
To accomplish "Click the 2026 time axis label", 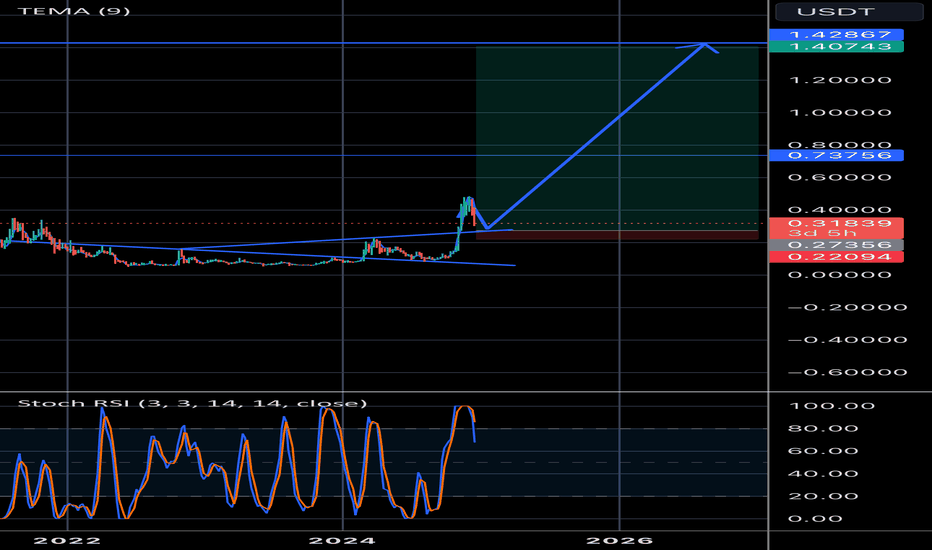I will (619, 540).
